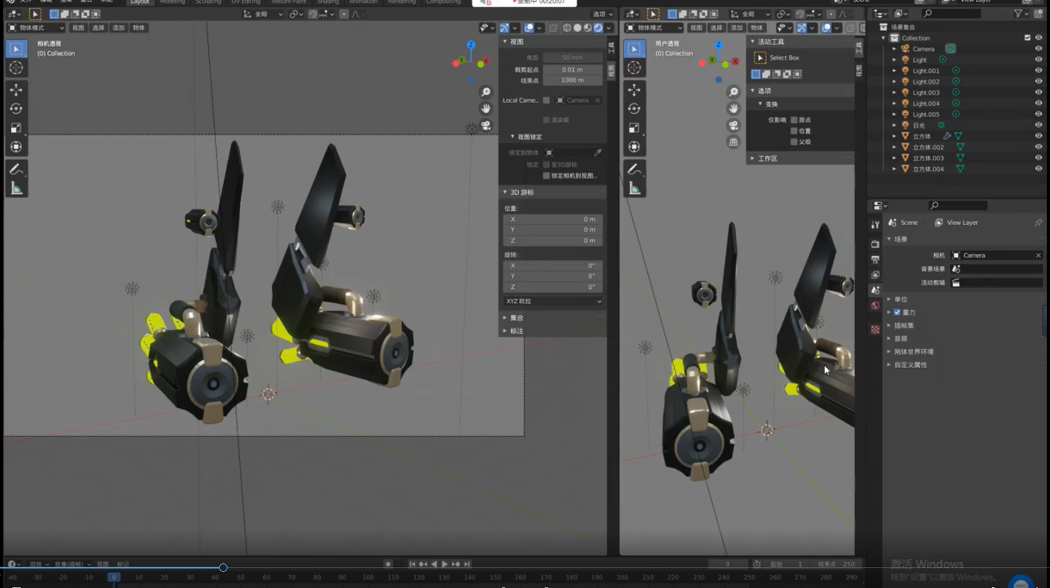Open the Render properties tab icon
Screen dimensions: 1050x588
[x=875, y=244]
